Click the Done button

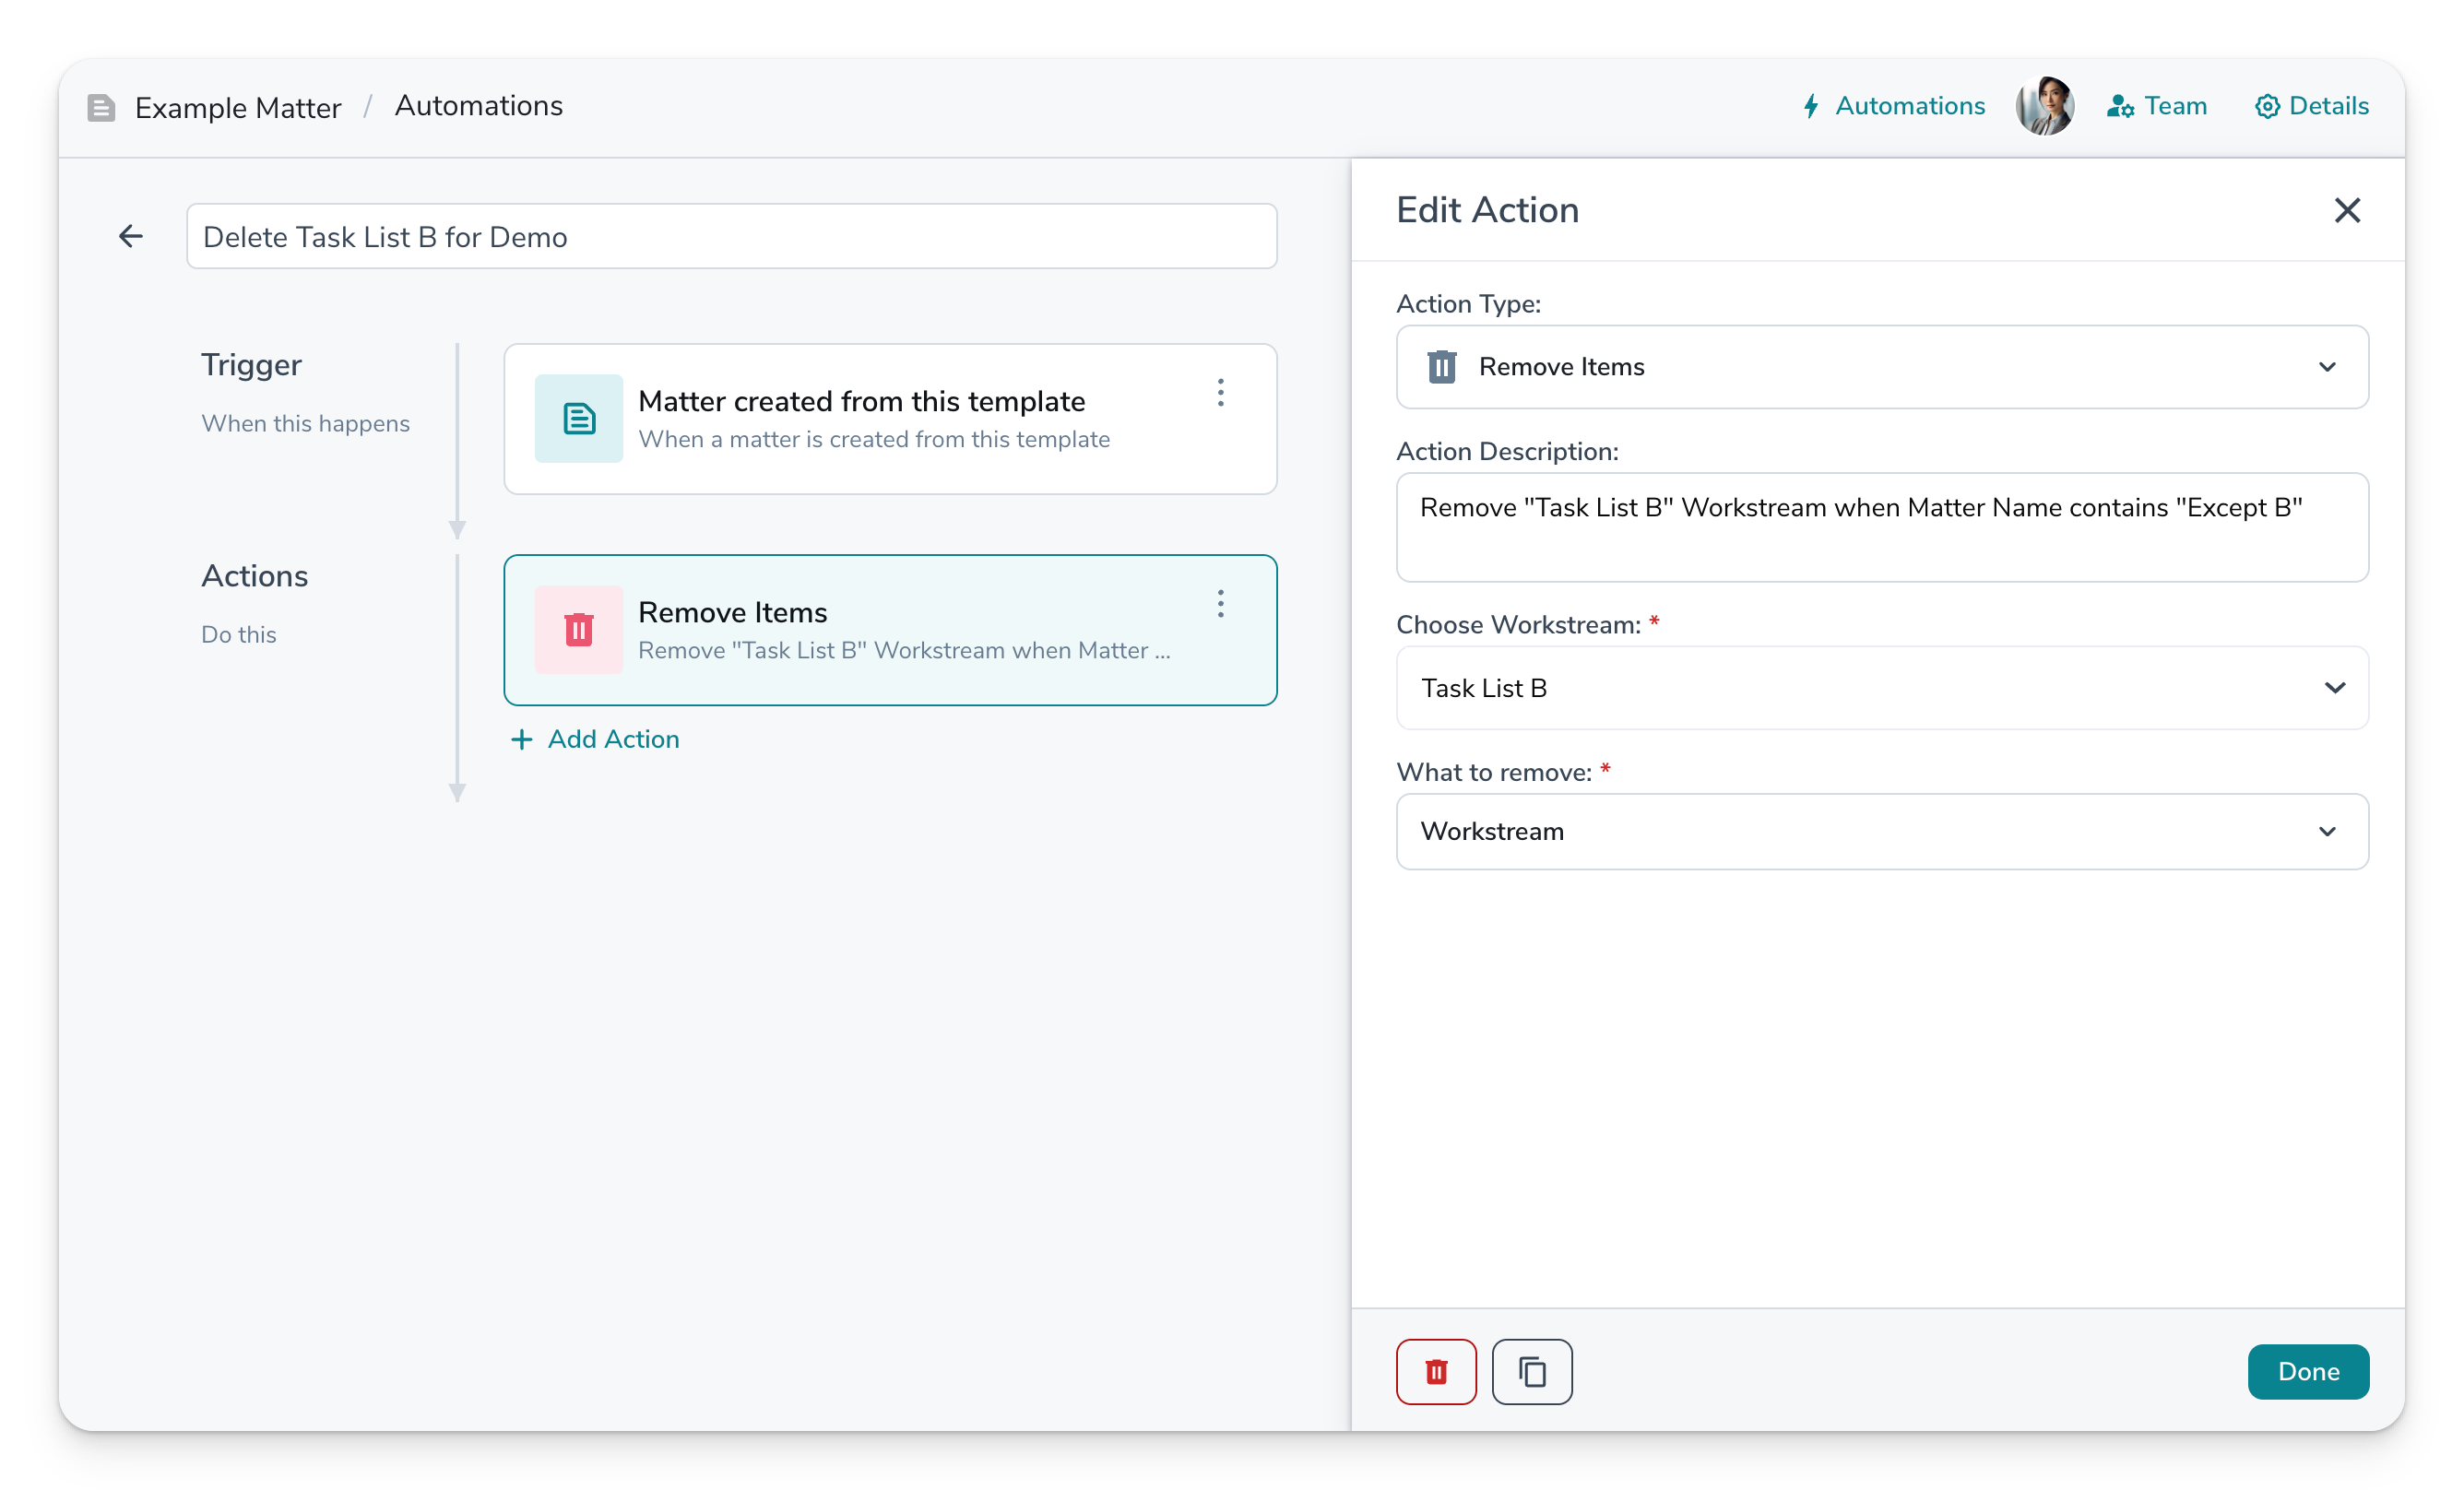[x=2307, y=1371]
